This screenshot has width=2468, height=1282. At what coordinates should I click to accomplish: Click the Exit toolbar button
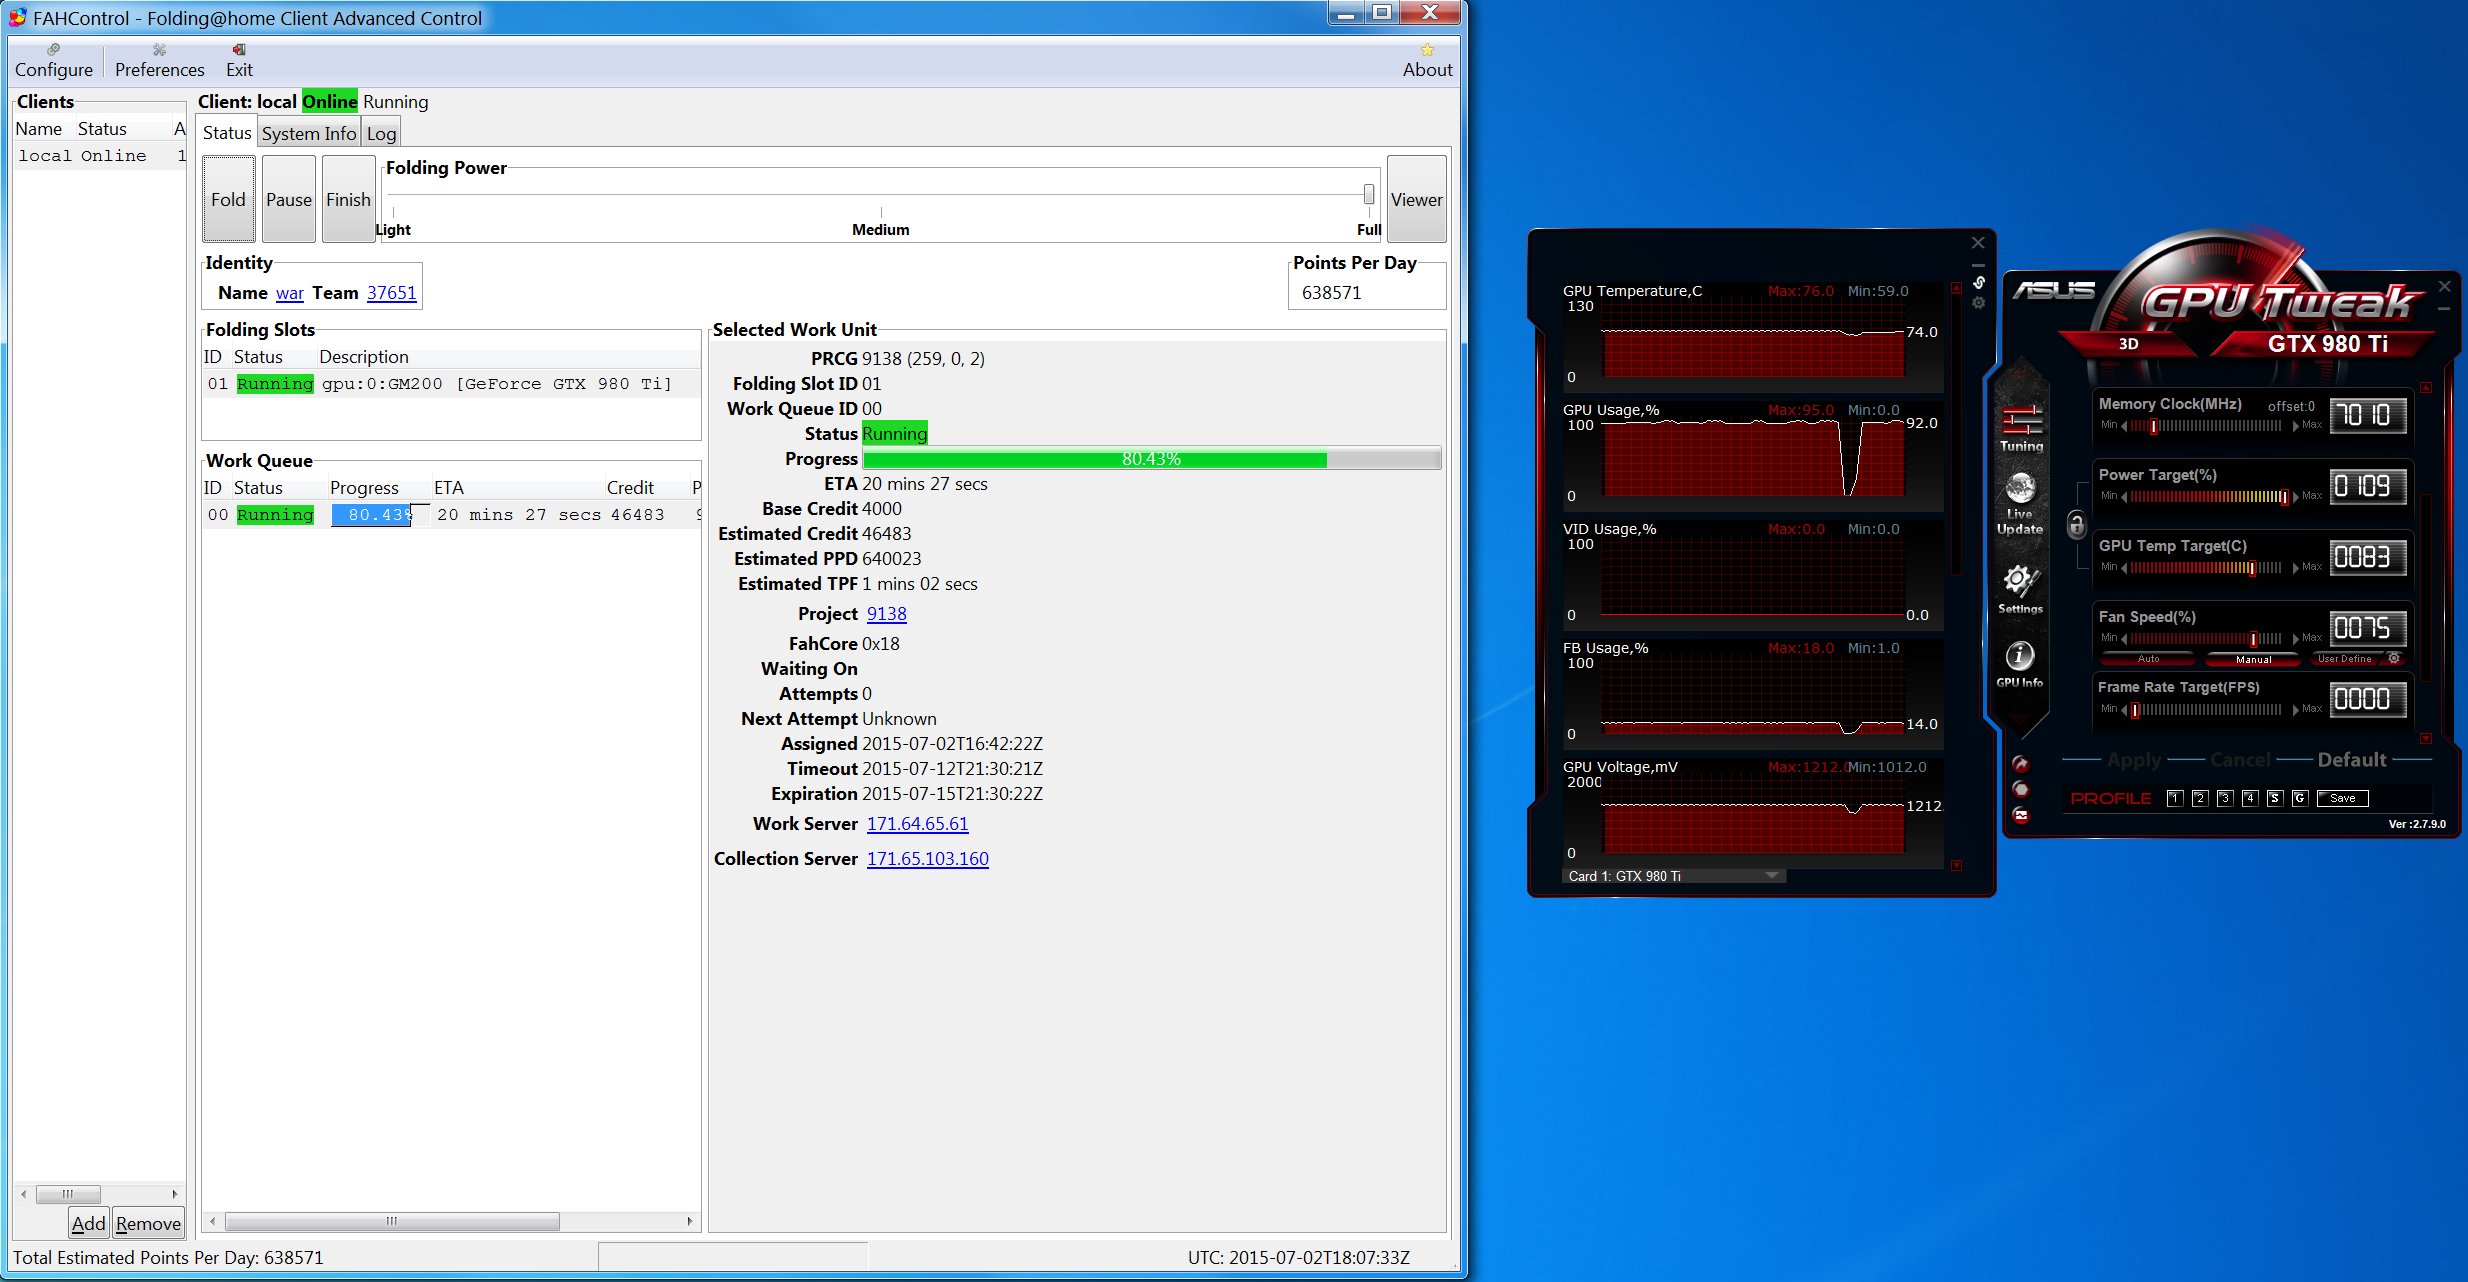click(x=239, y=61)
